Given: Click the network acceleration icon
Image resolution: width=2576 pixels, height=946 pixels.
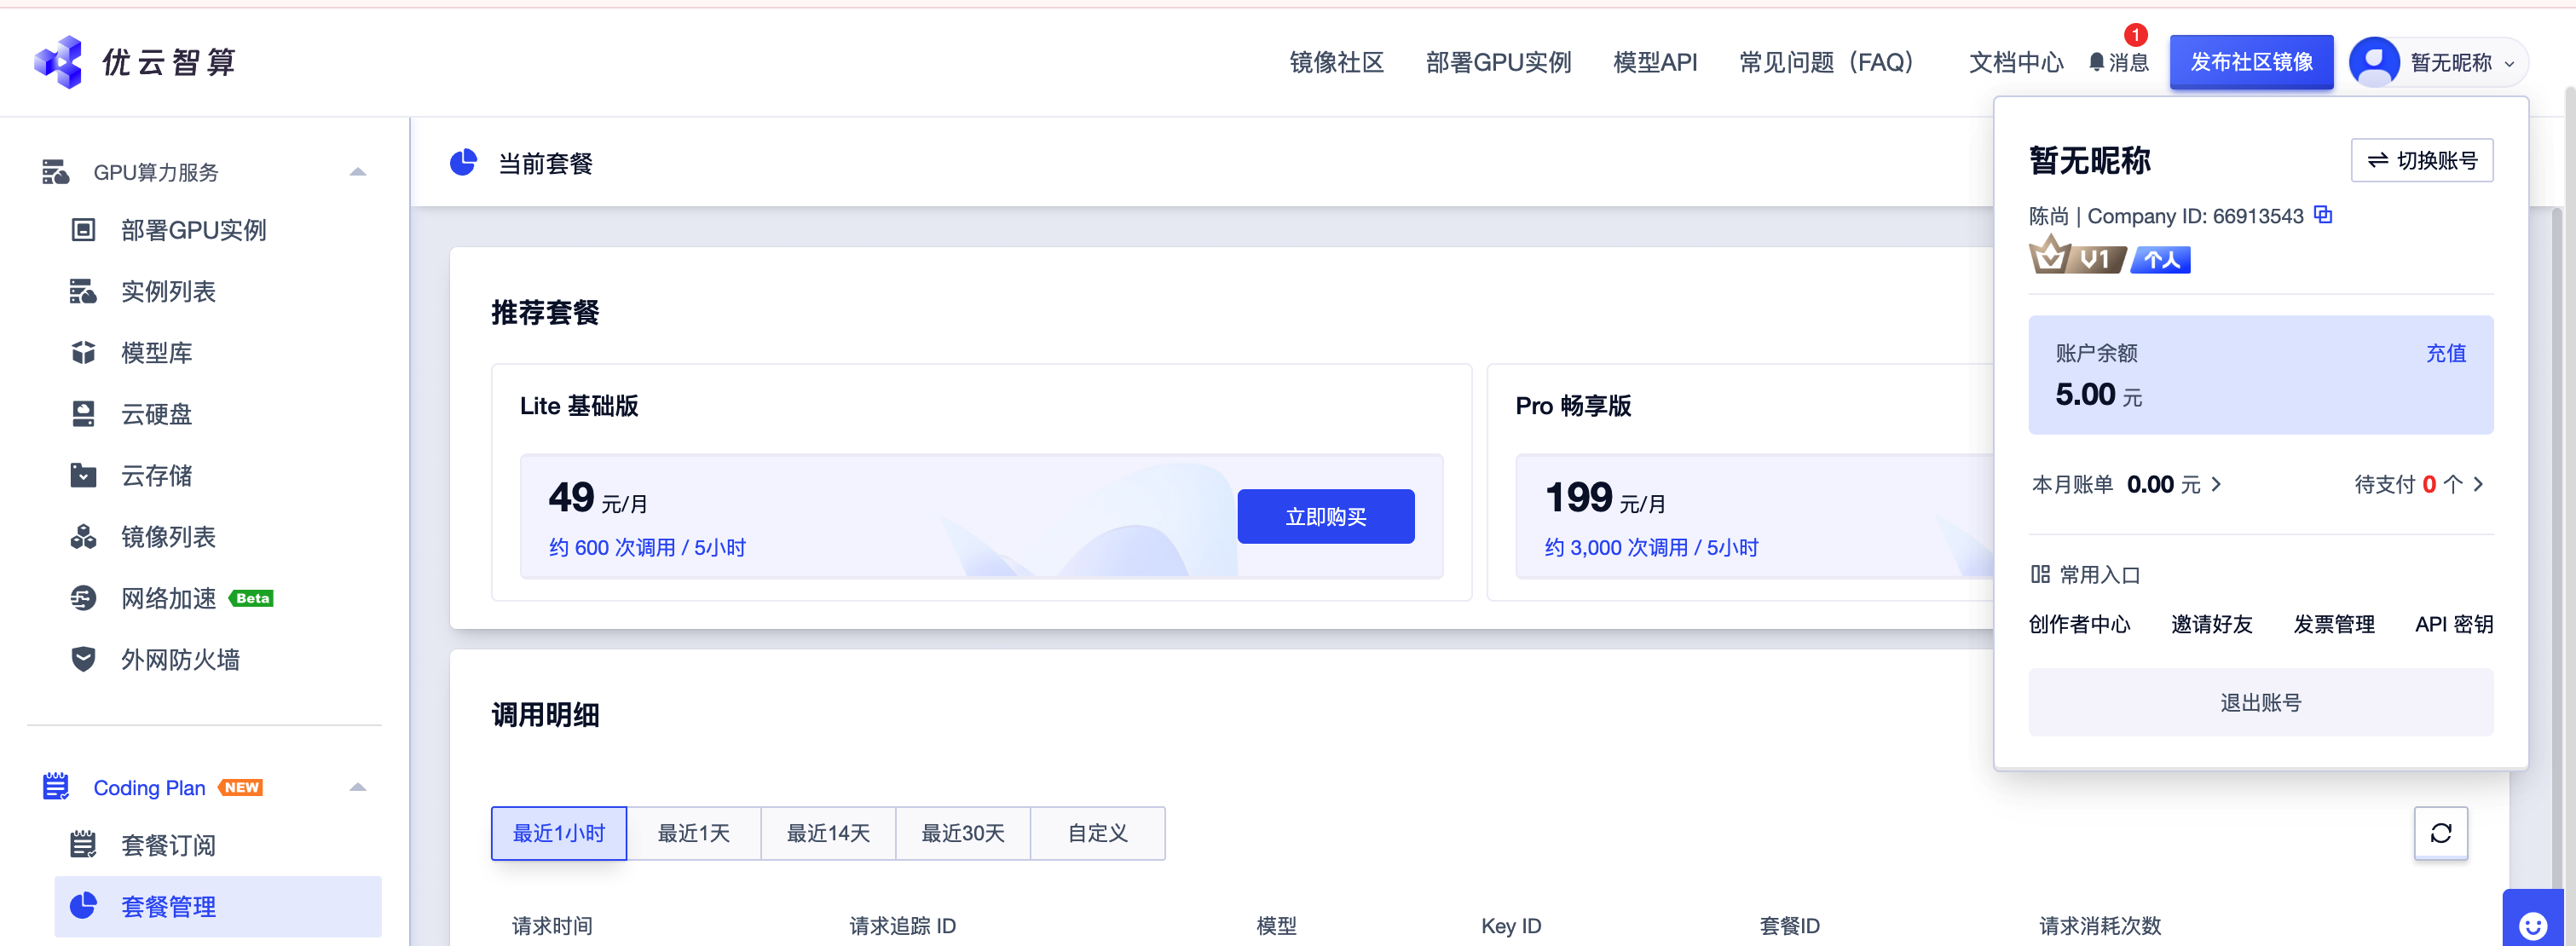Looking at the screenshot, I should (83, 598).
